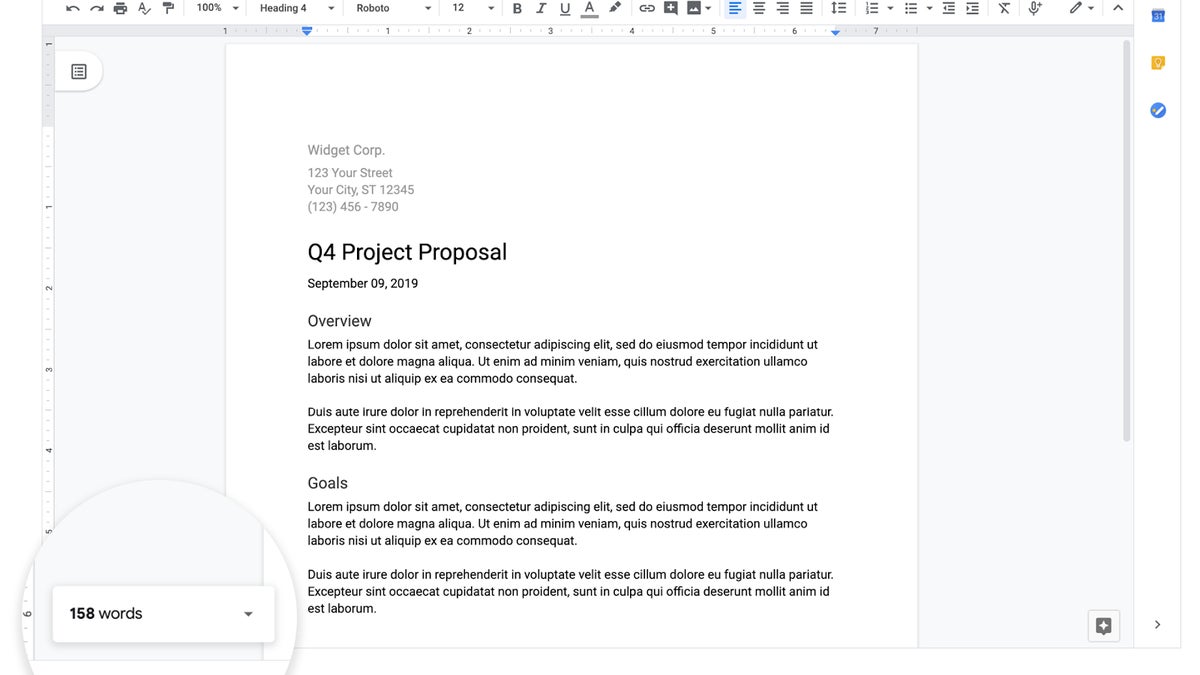Set right text alignment
Screen dimensions: 1200x675
[x=783, y=8]
